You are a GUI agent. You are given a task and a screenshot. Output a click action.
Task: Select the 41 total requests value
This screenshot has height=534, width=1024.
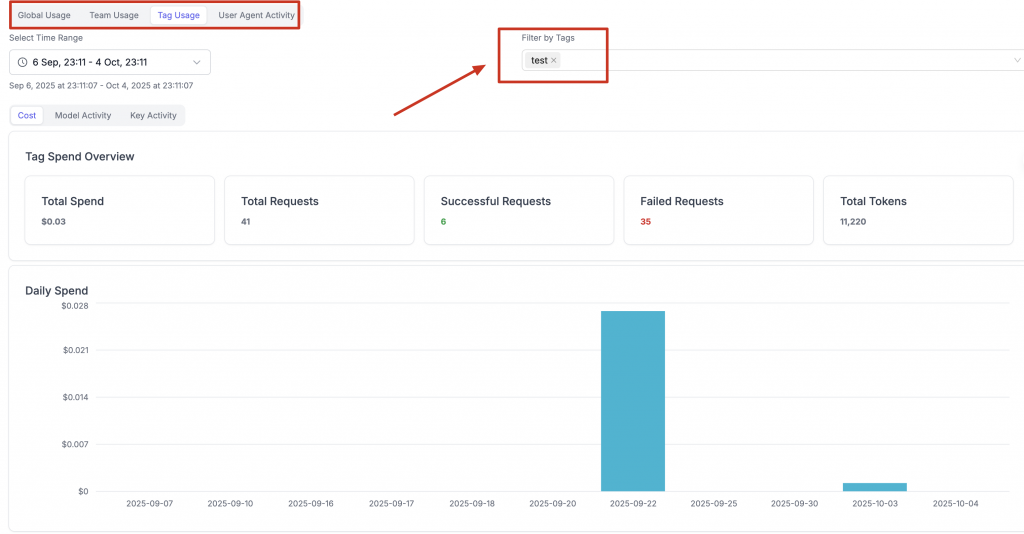tap(246, 222)
